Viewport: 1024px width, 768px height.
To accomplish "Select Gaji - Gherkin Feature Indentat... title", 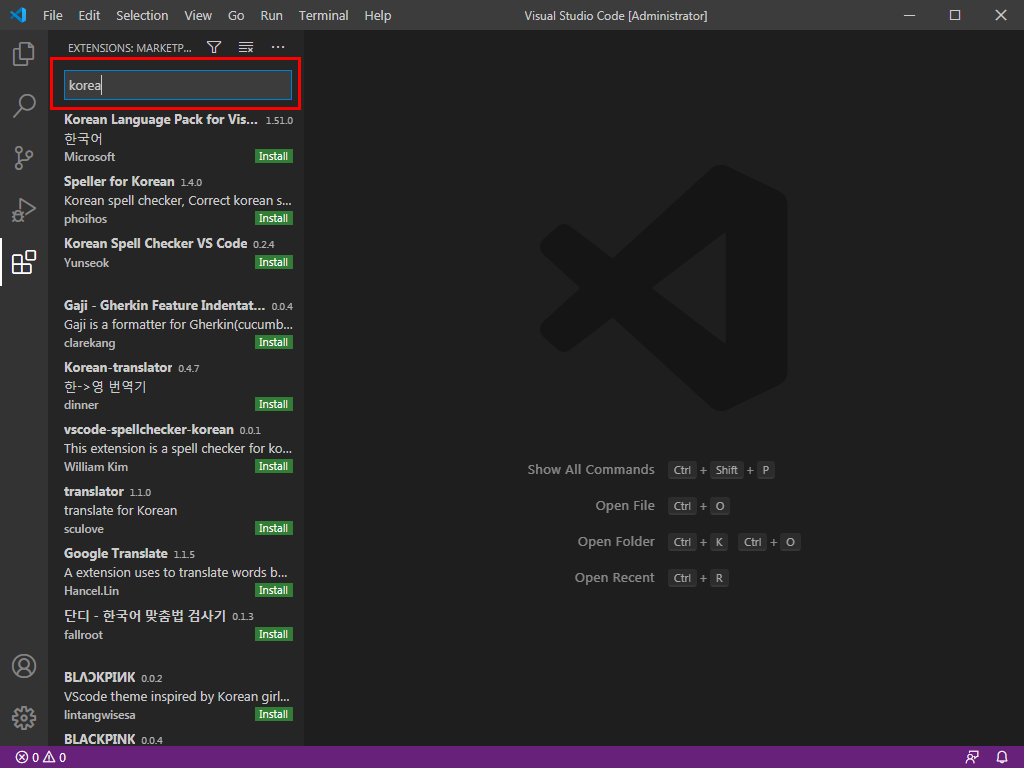I will click(165, 306).
